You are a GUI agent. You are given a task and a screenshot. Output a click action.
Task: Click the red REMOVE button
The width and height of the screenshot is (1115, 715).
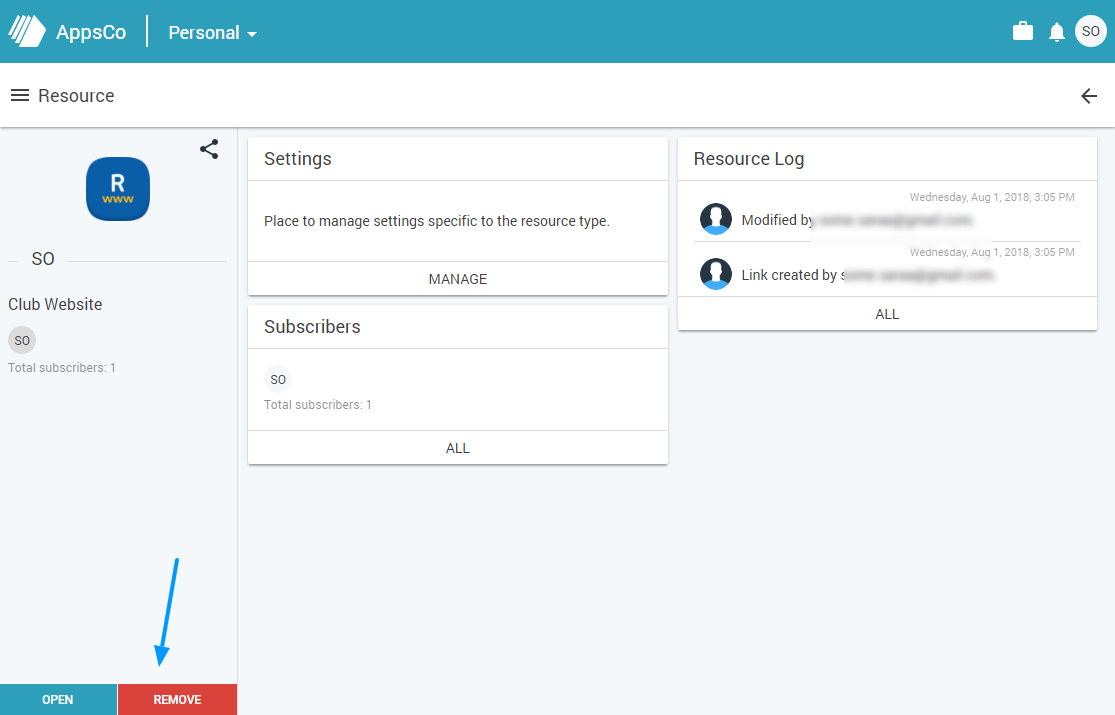(177, 699)
